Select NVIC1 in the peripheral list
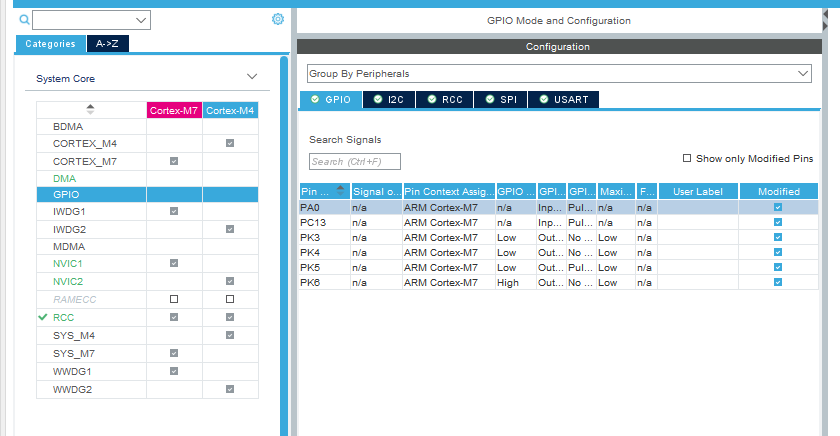This screenshot has height=436, width=840. coord(68,264)
